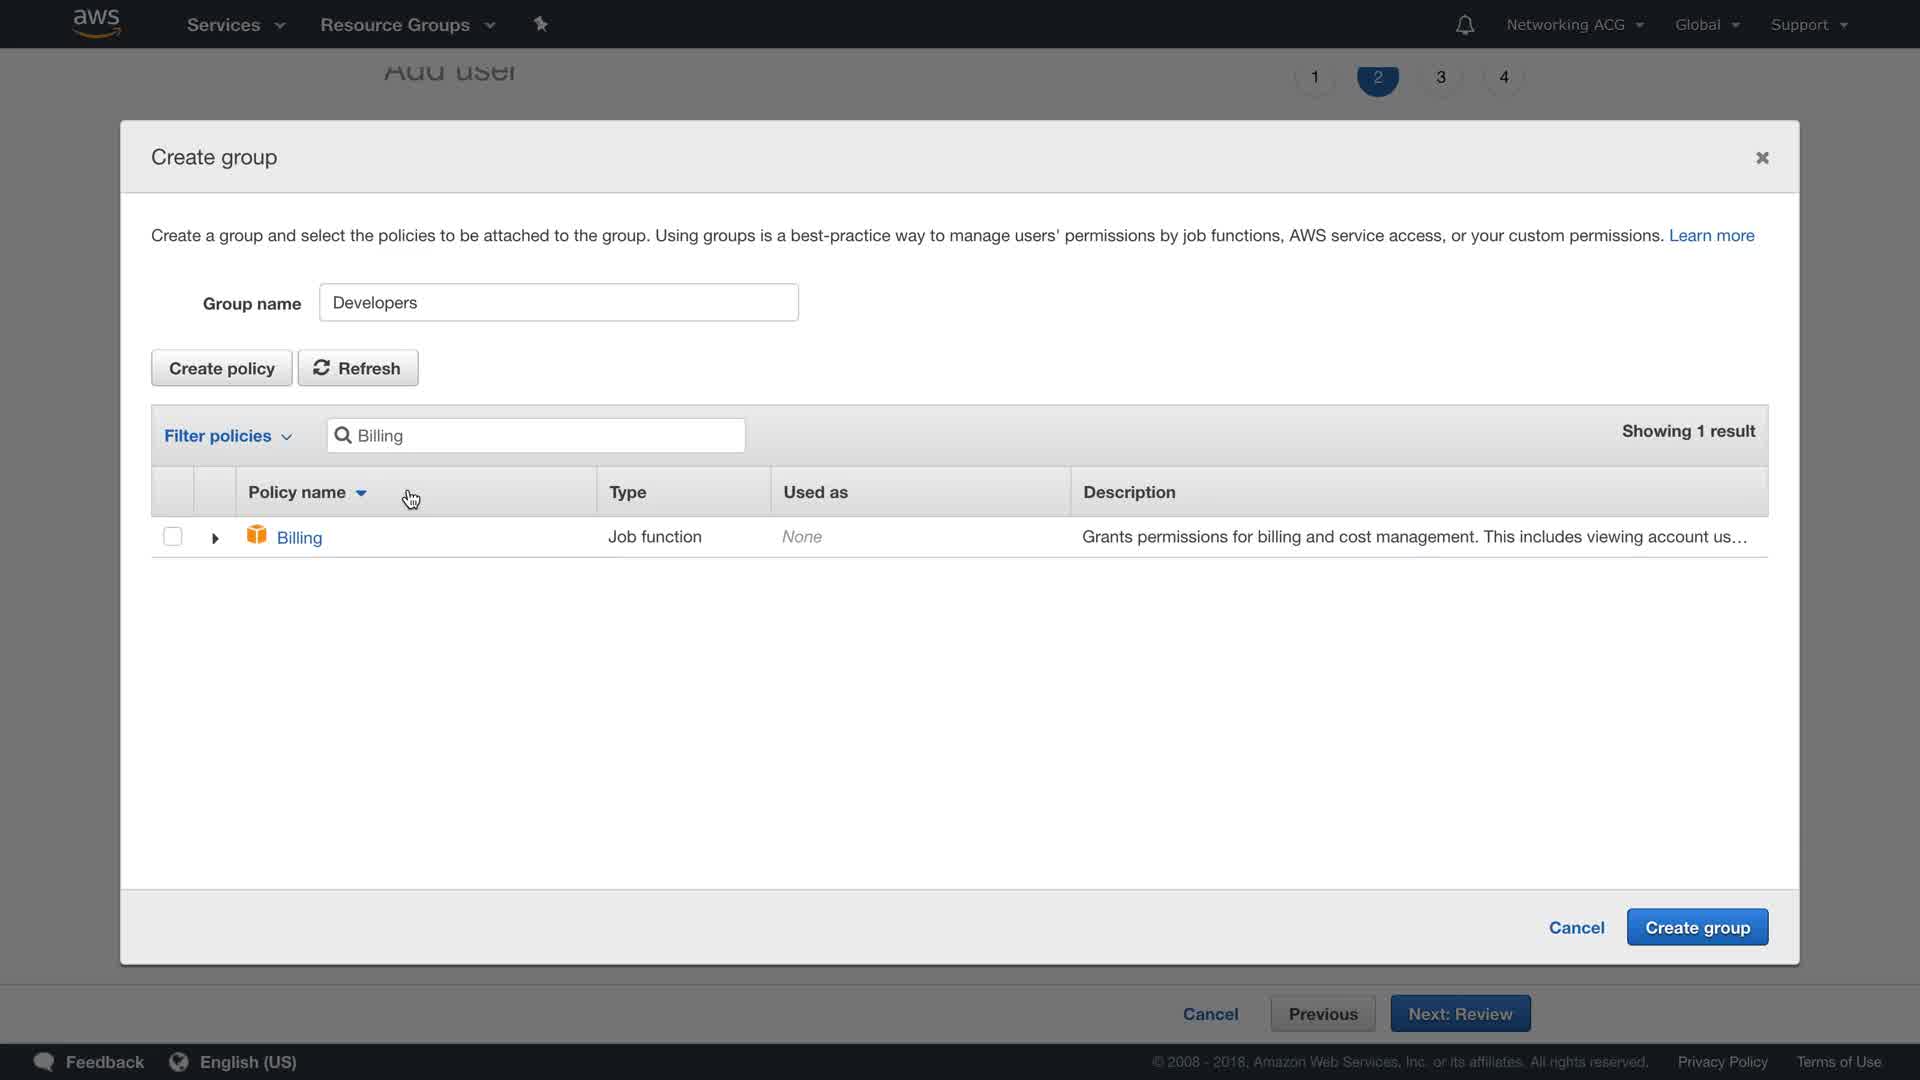Click the pin shortcut star icon
Screen dimensions: 1920x1080
pyautogui.click(x=541, y=24)
